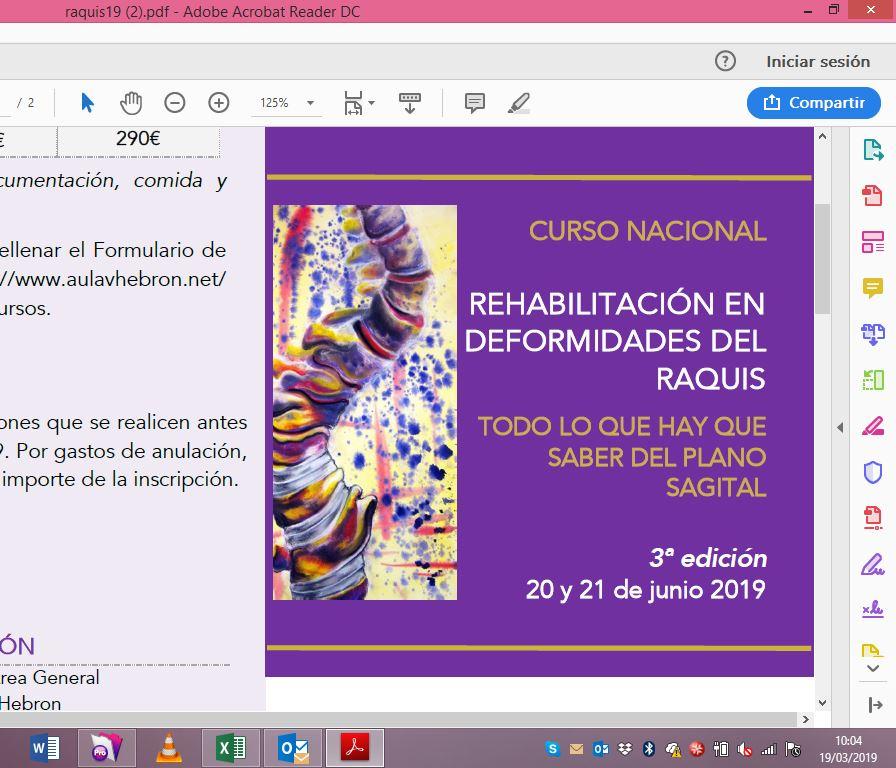Switch to Excel in the taskbar
This screenshot has width=896, height=768.
tap(230, 747)
